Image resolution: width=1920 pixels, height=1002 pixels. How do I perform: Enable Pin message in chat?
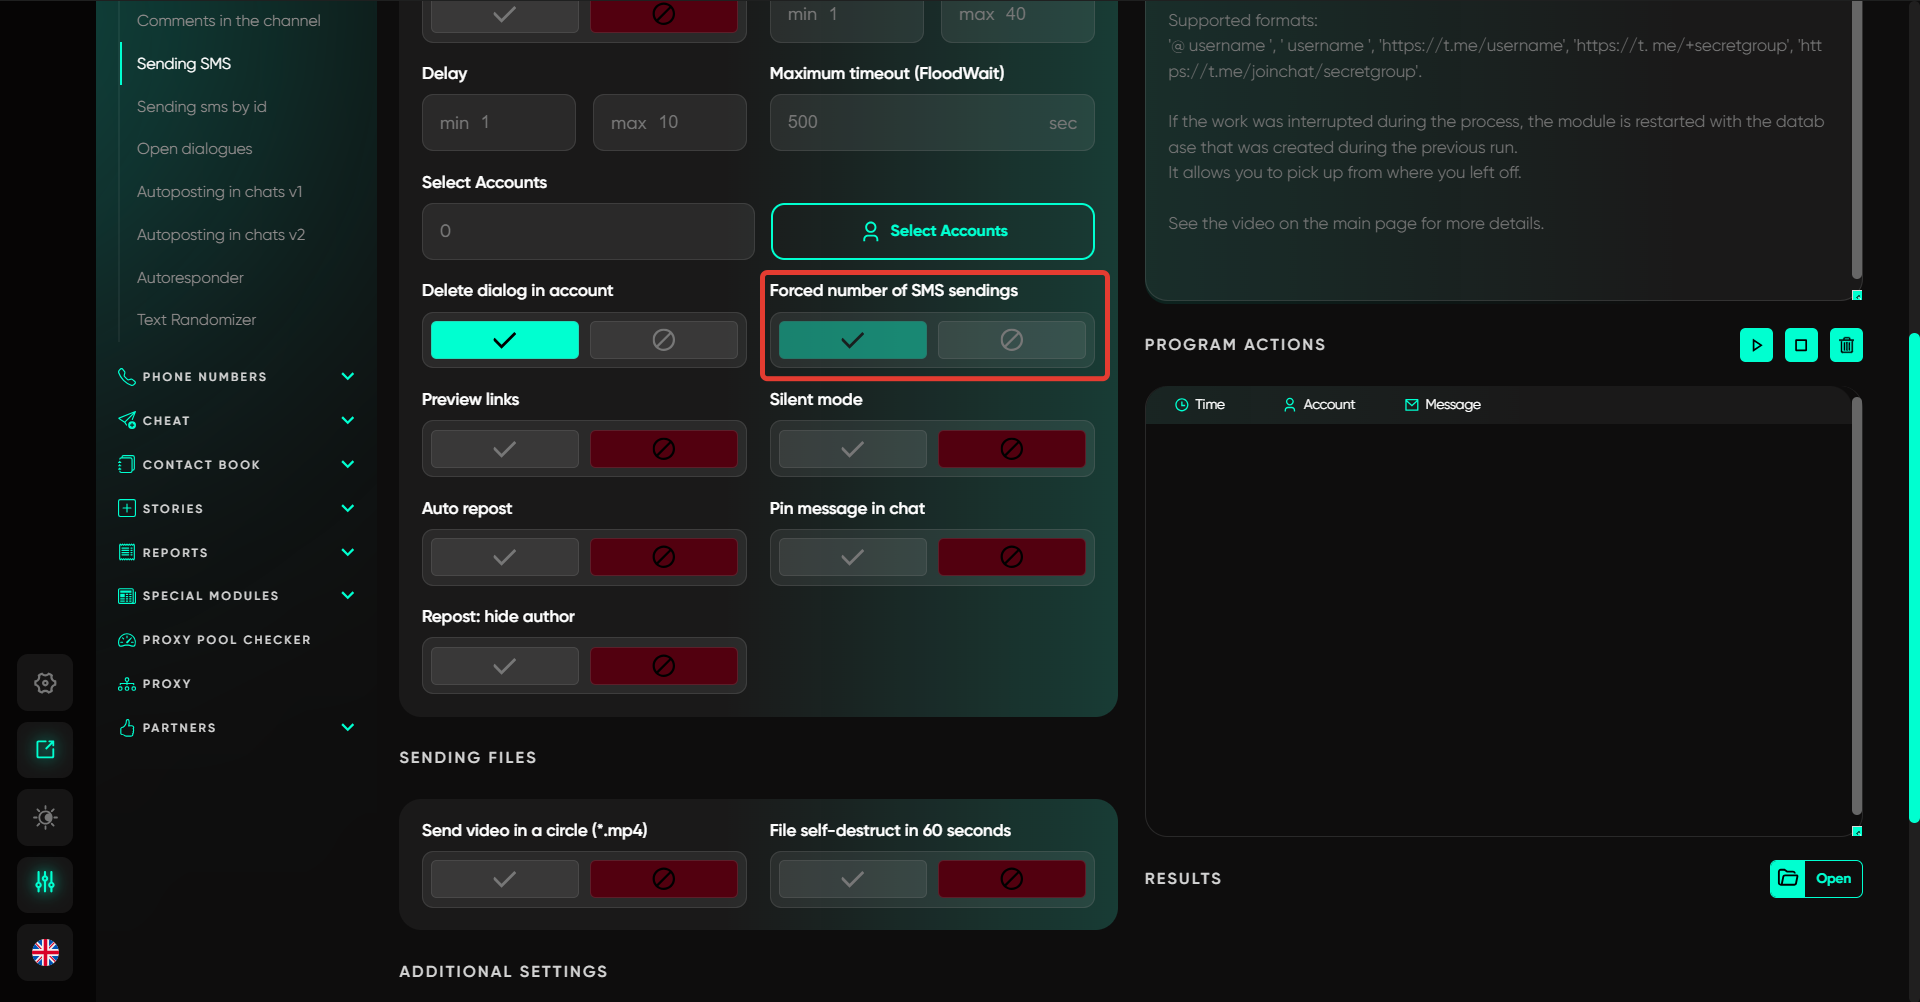coord(852,557)
